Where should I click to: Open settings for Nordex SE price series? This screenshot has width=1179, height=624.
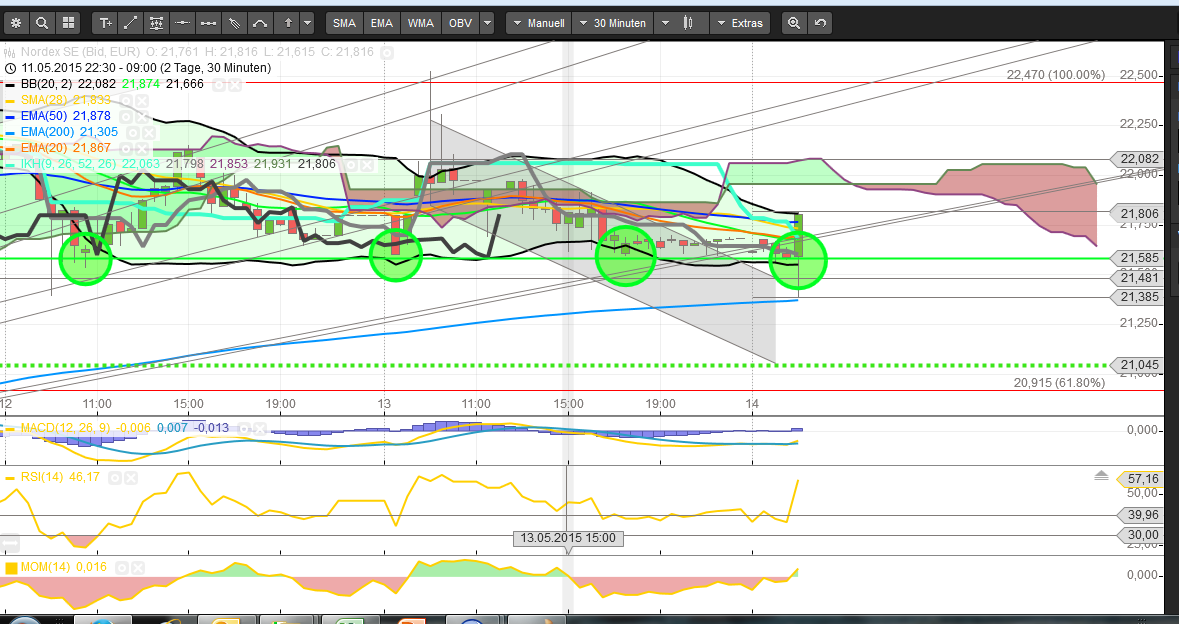(x=386, y=53)
